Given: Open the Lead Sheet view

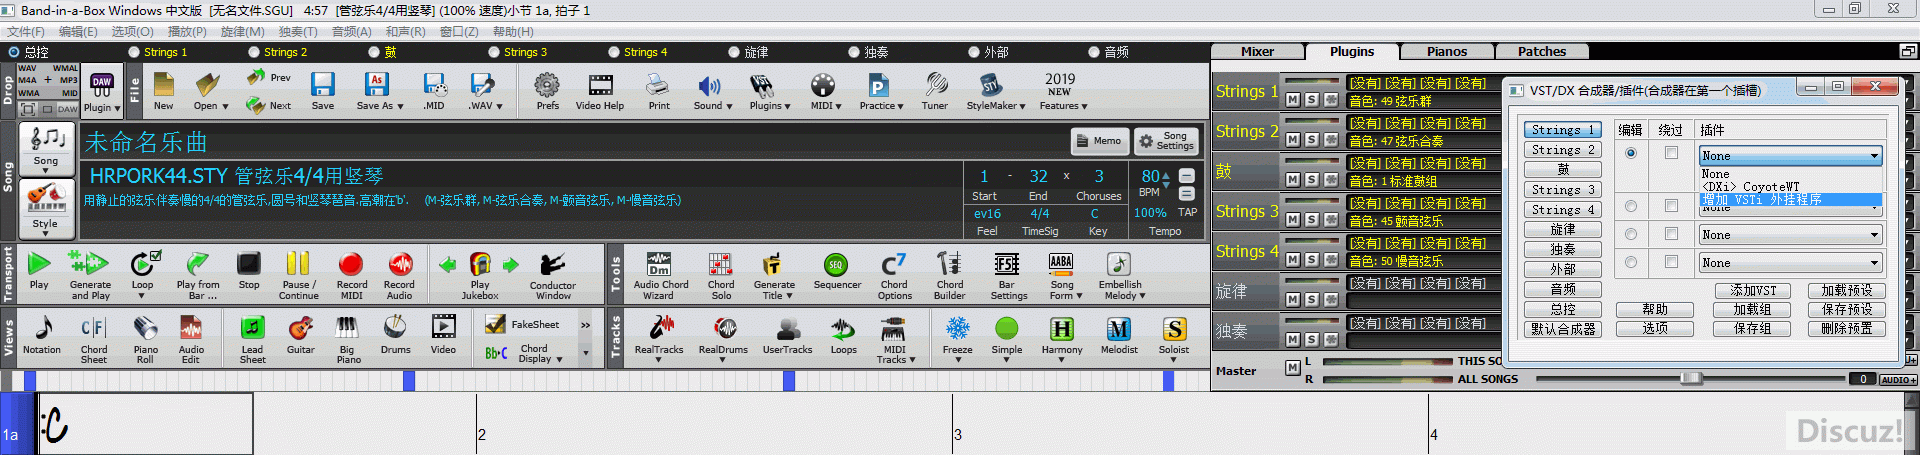Looking at the screenshot, I should (x=252, y=339).
